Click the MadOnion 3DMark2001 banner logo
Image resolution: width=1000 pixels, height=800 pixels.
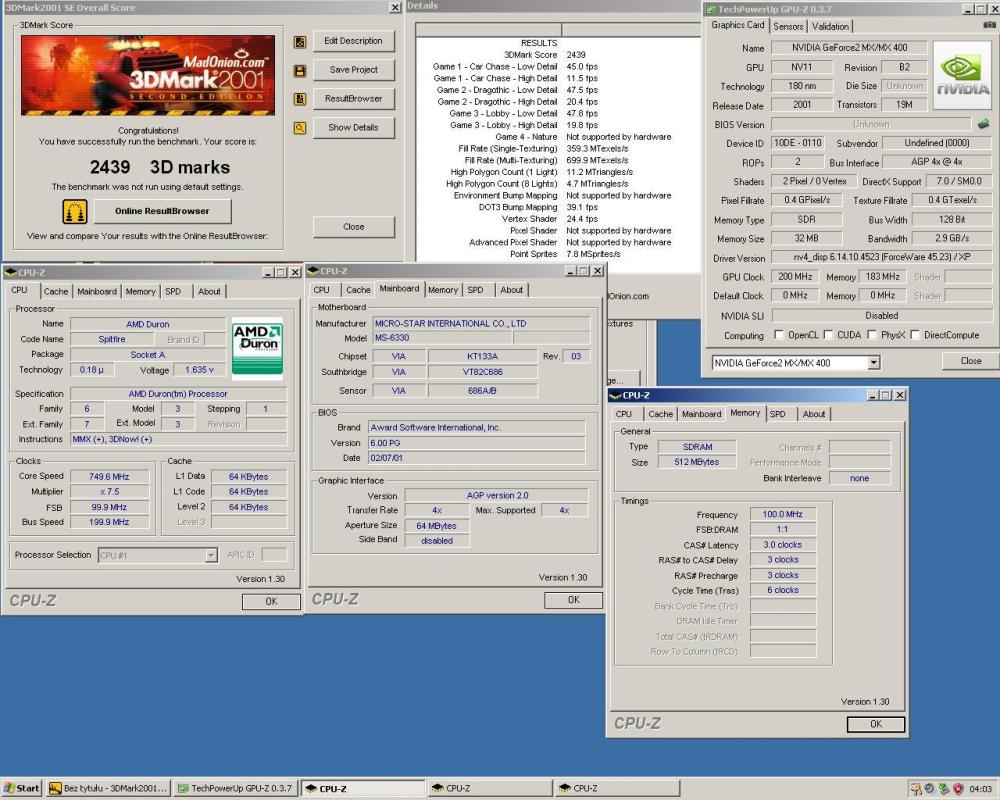[x=150, y=75]
